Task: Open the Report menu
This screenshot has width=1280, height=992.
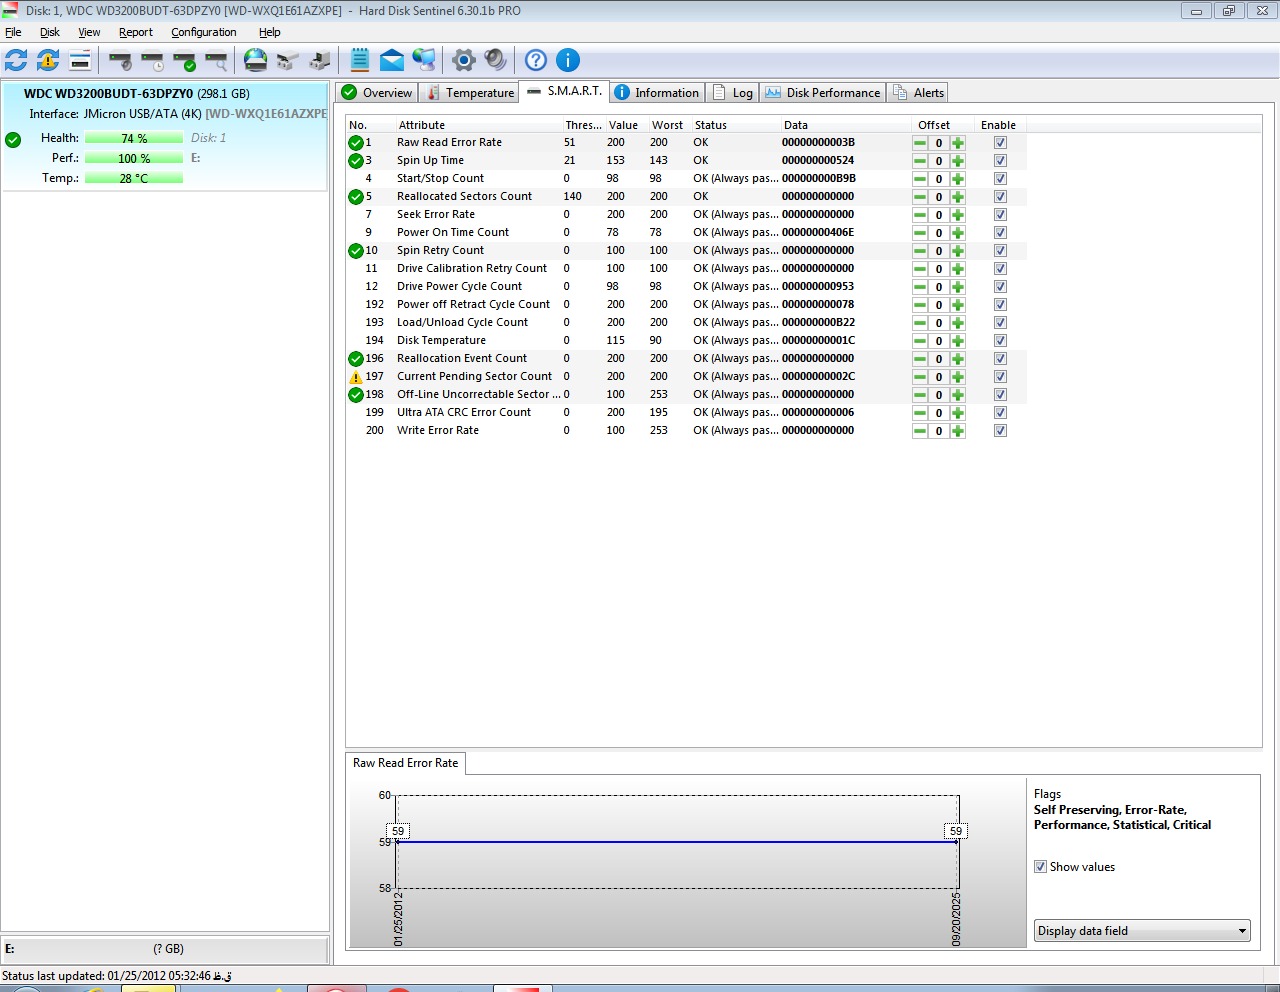Action: pos(135,32)
